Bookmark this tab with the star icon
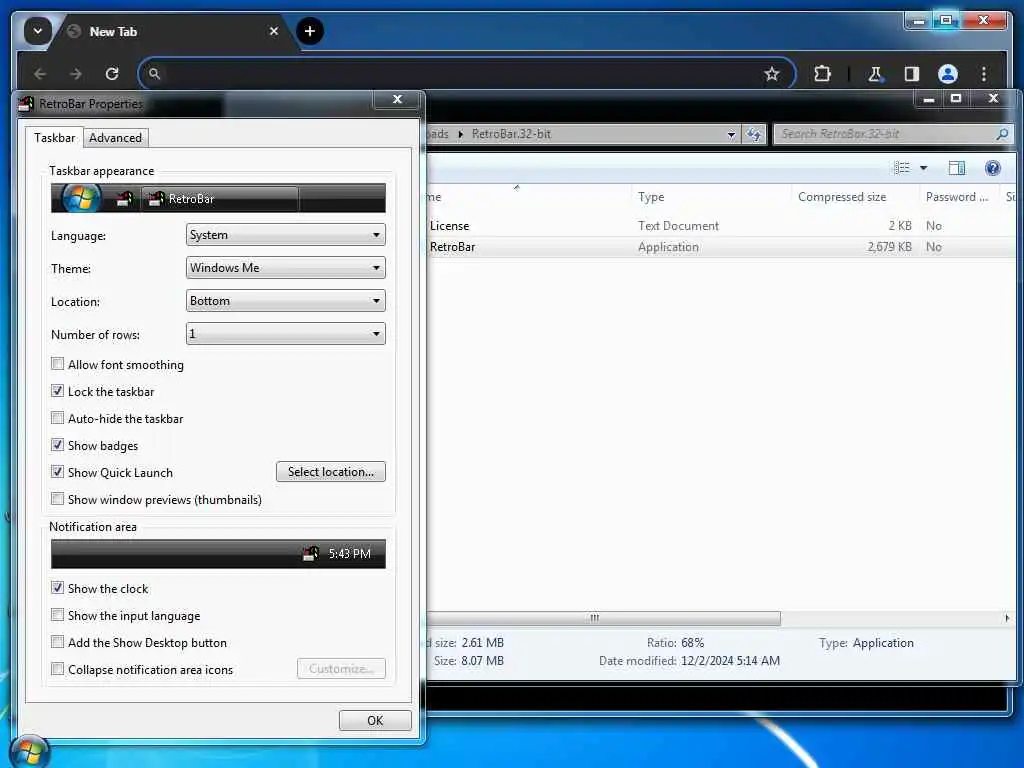The width and height of the screenshot is (1024, 768). (772, 74)
